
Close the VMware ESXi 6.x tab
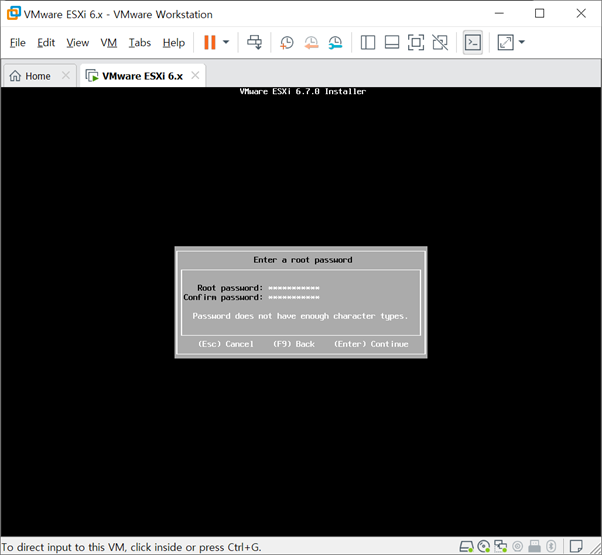tap(195, 75)
